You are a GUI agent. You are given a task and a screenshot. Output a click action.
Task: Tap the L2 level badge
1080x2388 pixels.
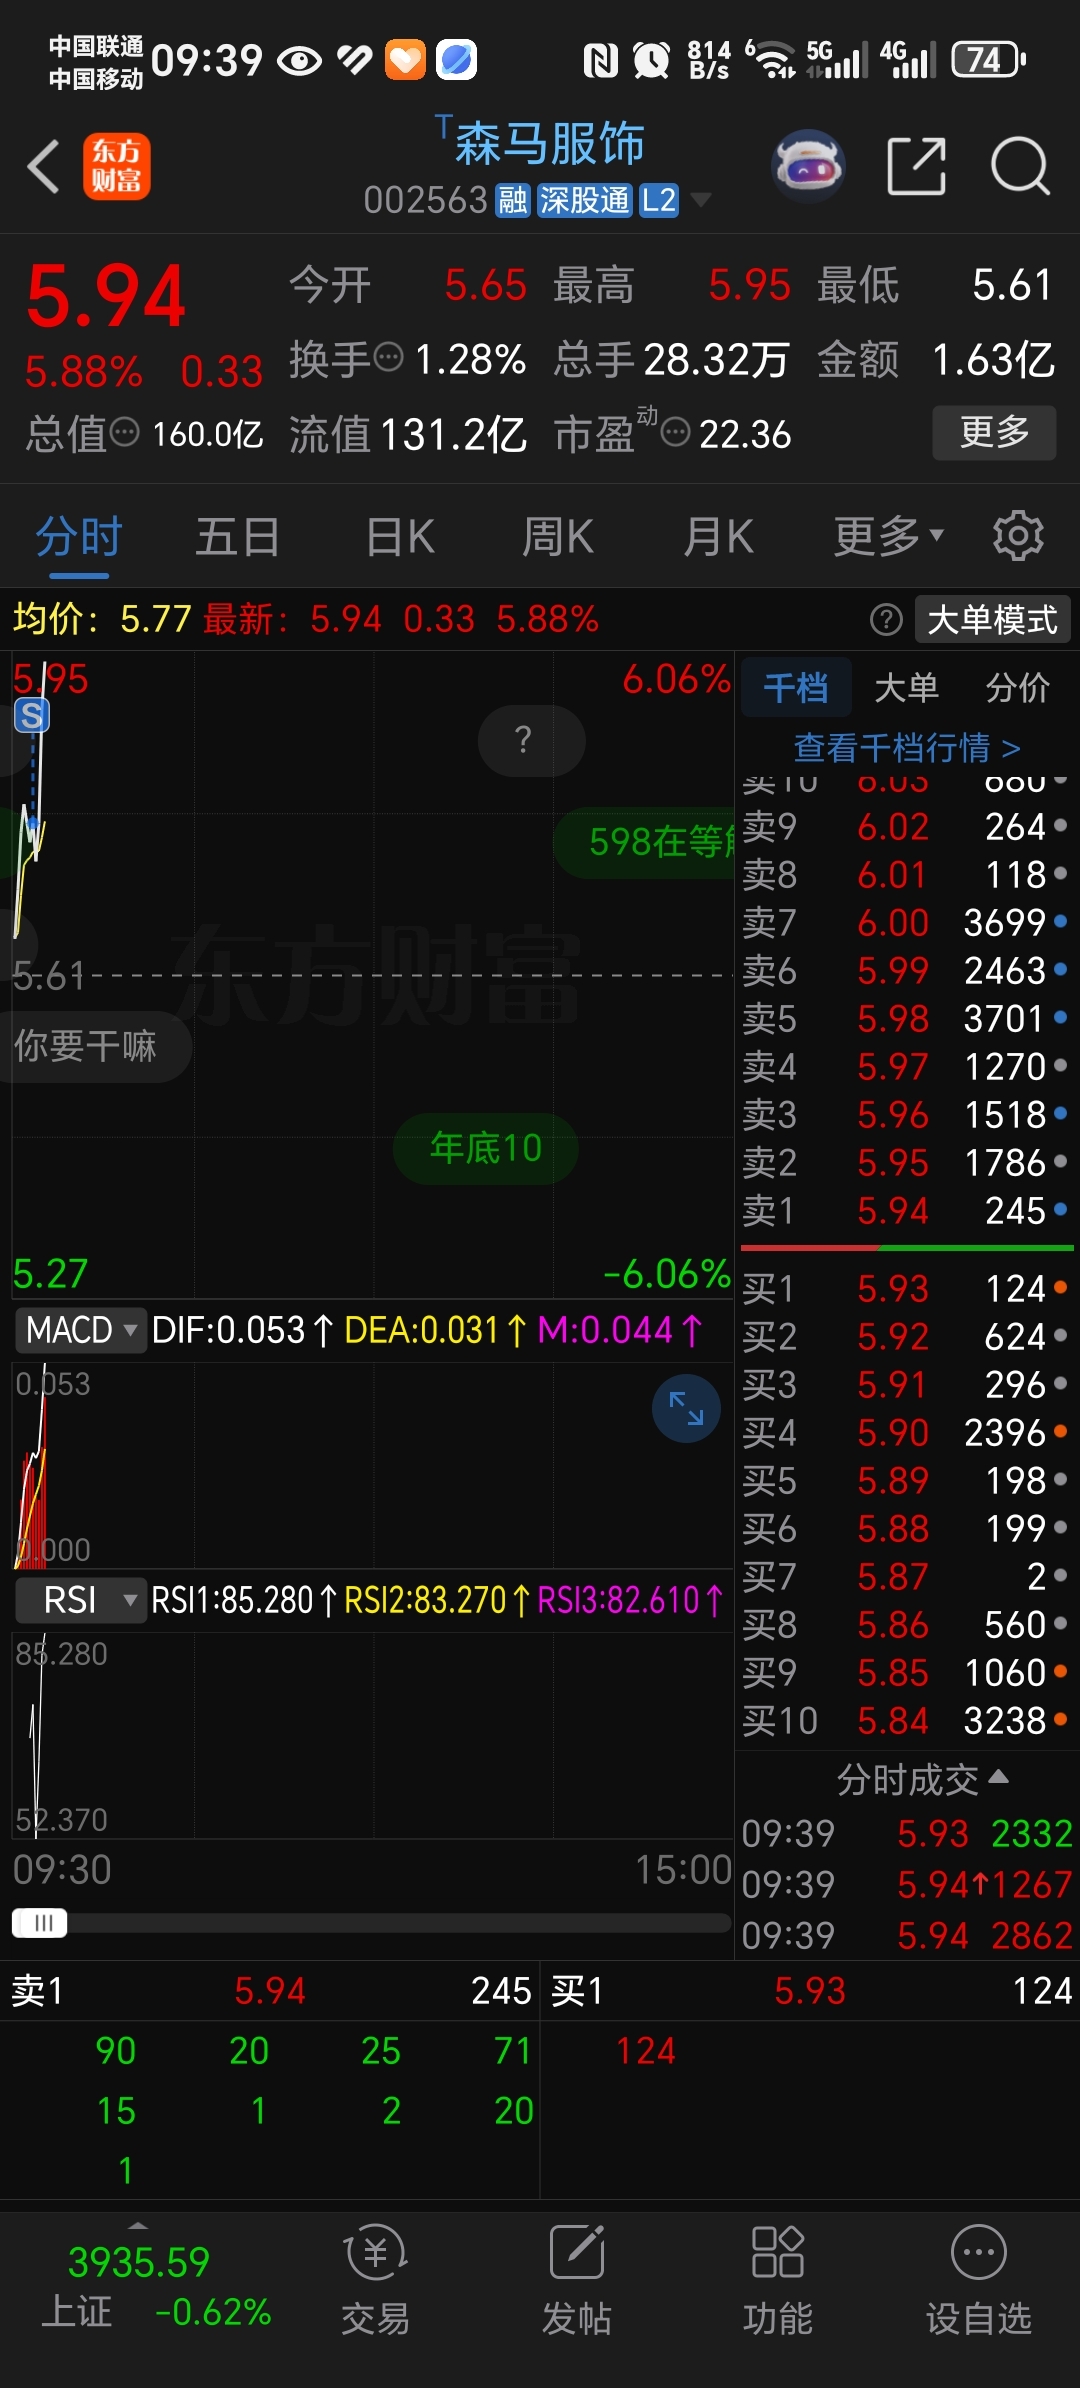pos(659,201)
